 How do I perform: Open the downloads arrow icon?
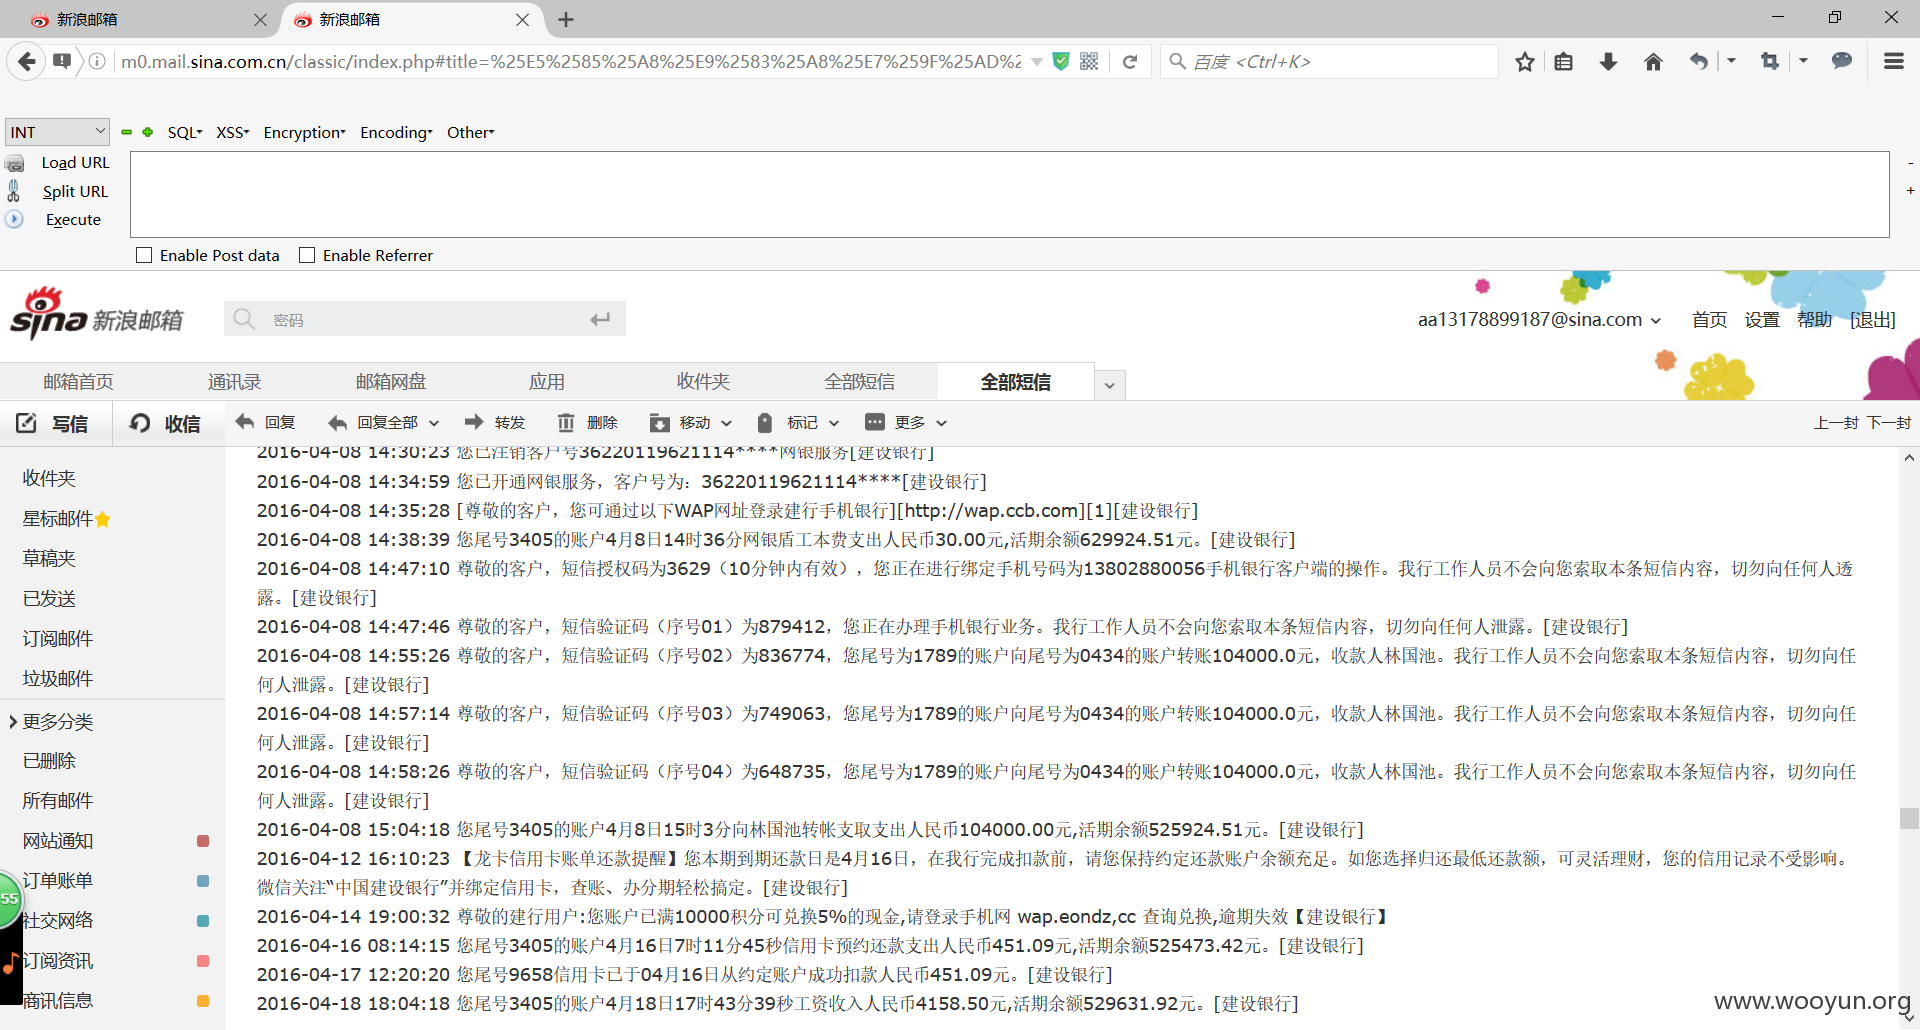[x=1608, y=62]
